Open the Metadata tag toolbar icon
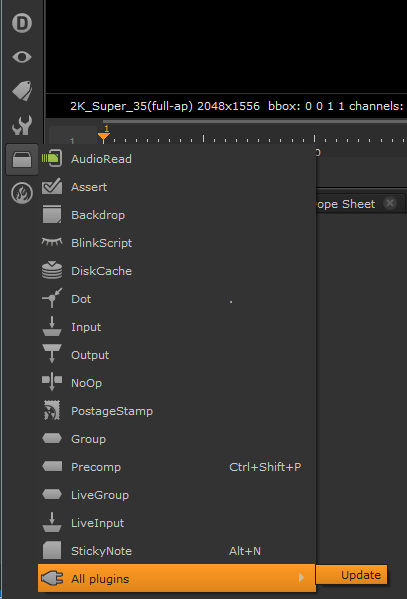The width and height of the screenshot is (407, 599). tap(22, 91)
